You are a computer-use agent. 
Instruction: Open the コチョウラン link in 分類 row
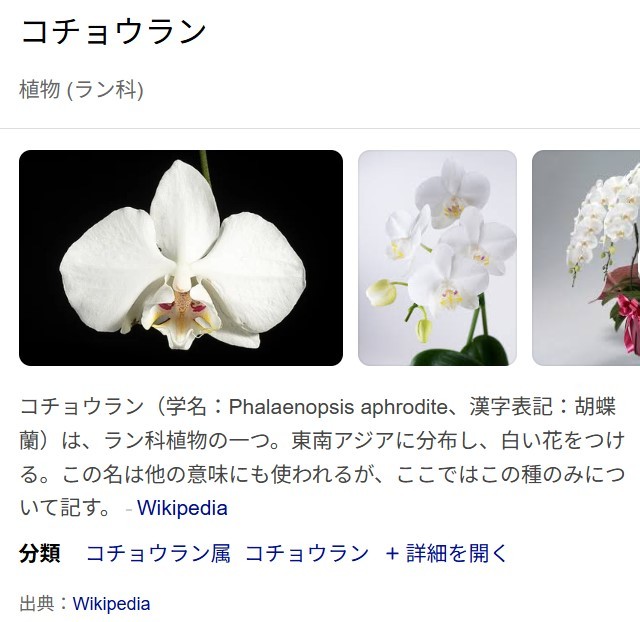tap(307, 554)
